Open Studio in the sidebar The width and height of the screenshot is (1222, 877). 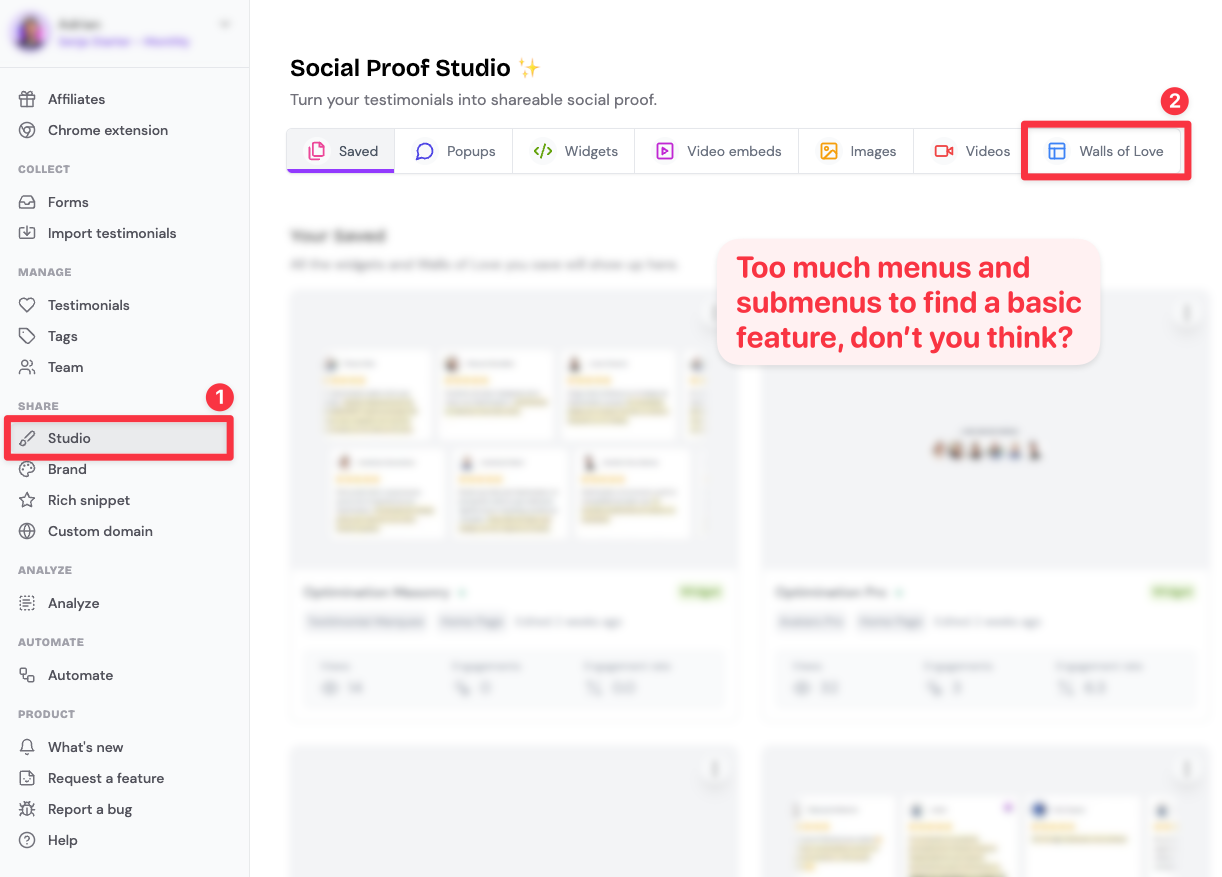69,438
